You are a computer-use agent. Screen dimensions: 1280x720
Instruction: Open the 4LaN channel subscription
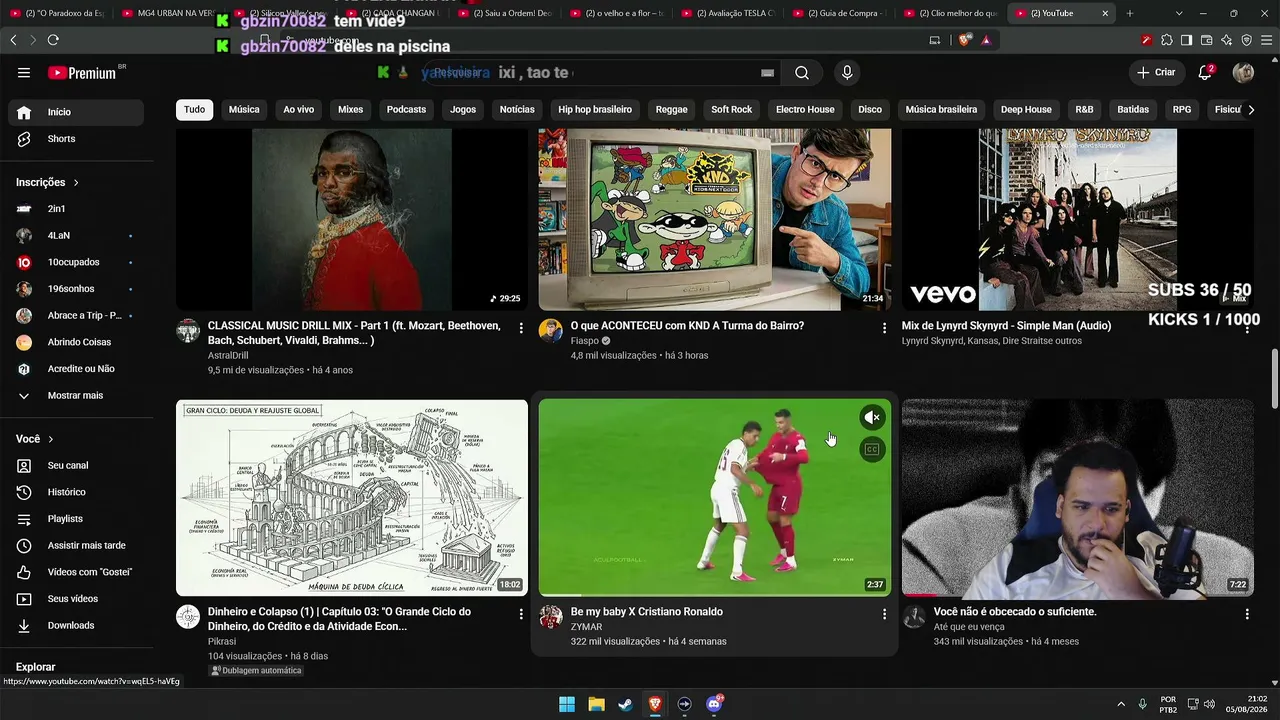pos(76,235)
